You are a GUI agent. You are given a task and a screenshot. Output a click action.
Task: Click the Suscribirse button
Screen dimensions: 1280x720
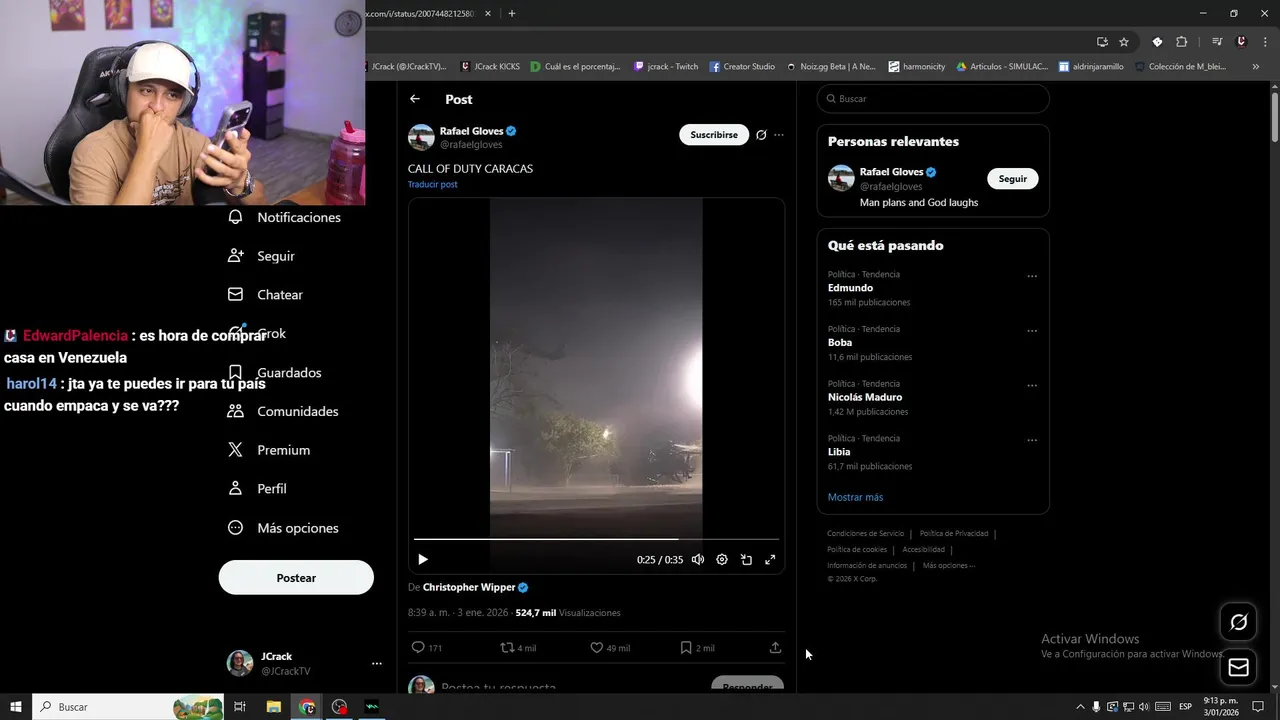[714, 135]
